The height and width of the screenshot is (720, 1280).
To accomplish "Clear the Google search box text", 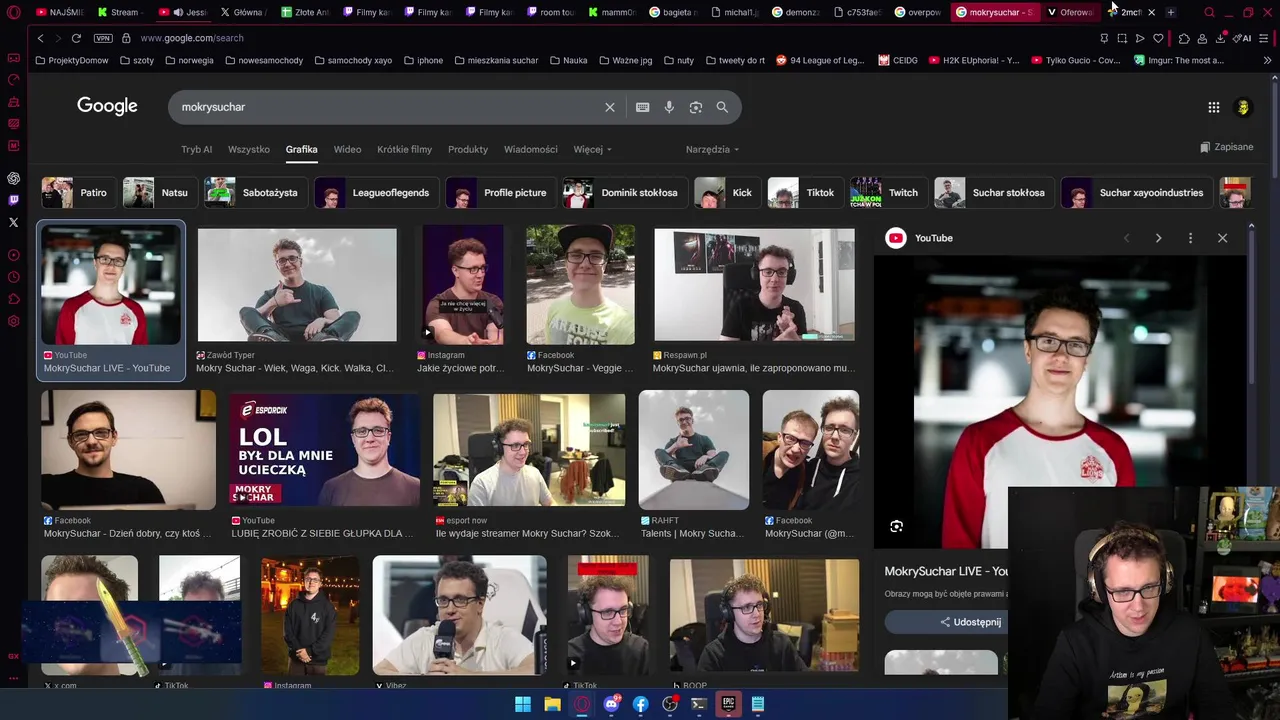I will tap(609, 107).
